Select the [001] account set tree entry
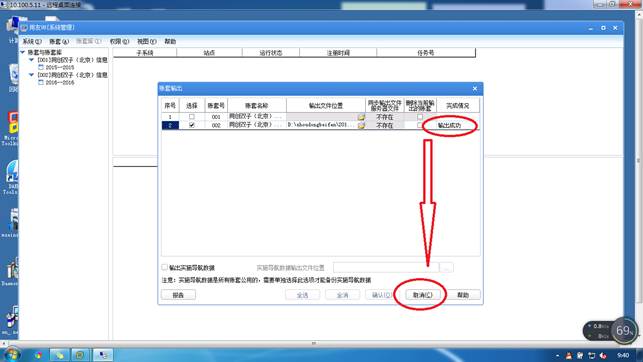The image size is (643, 362). [72, 60]
